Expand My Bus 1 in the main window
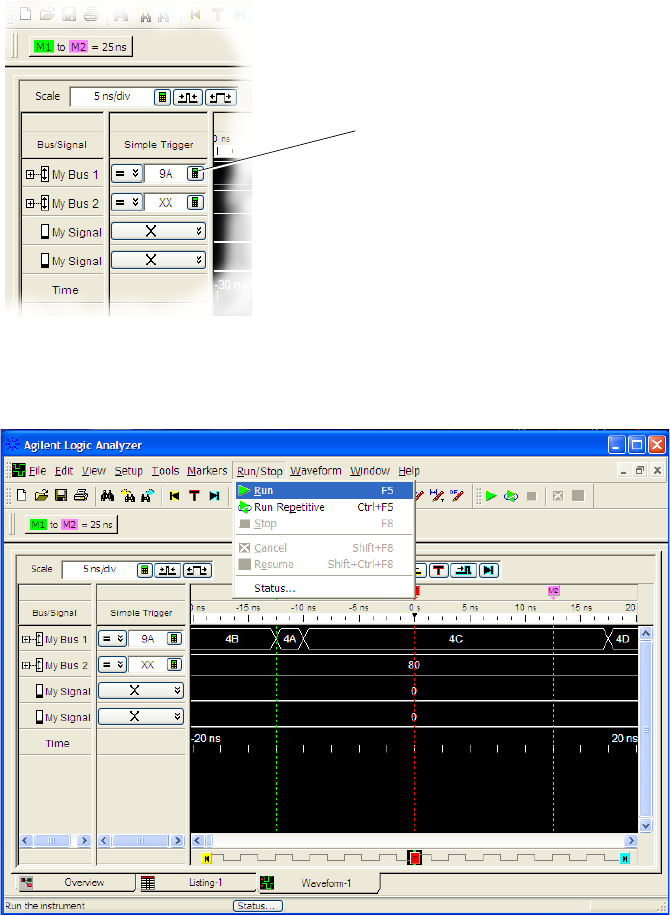This screenshot has height=915, width=670. point(25,640)
